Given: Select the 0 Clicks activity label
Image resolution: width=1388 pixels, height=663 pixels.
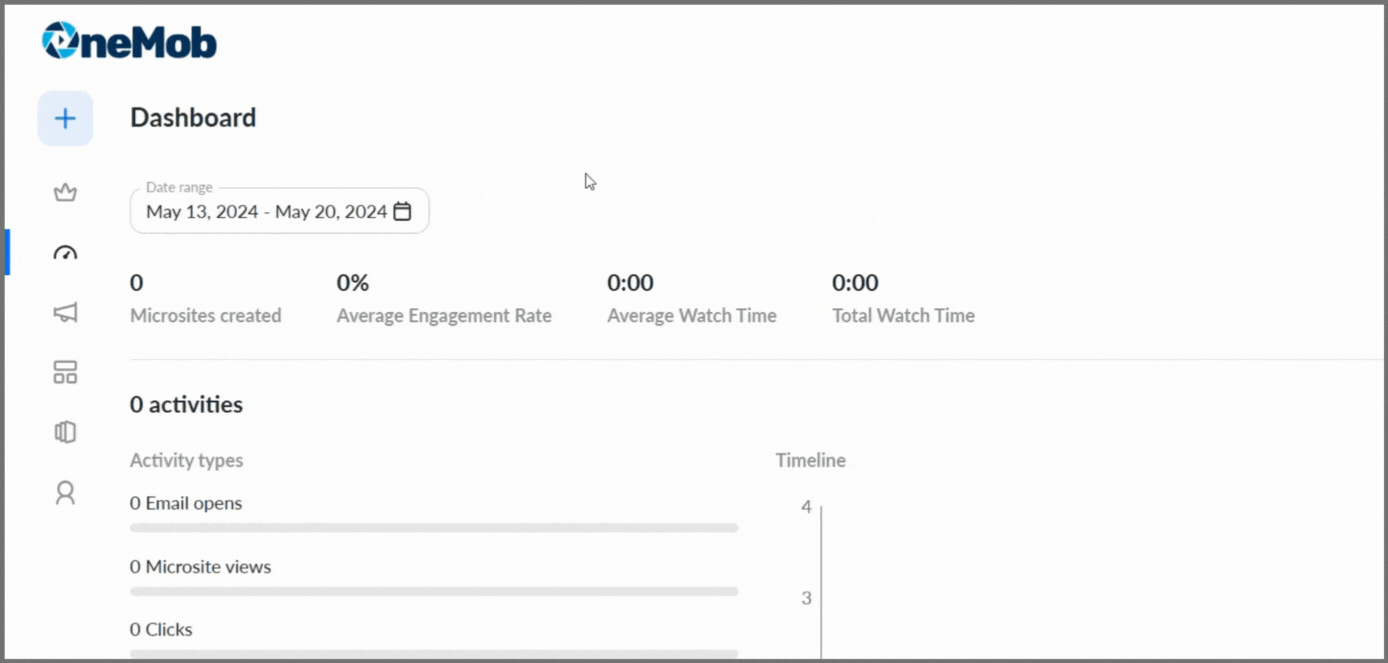Looking at the screenshot, I should 161,629.
